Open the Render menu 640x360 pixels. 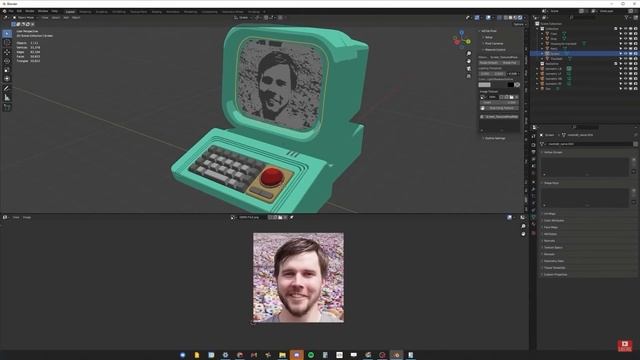[29, 11]
